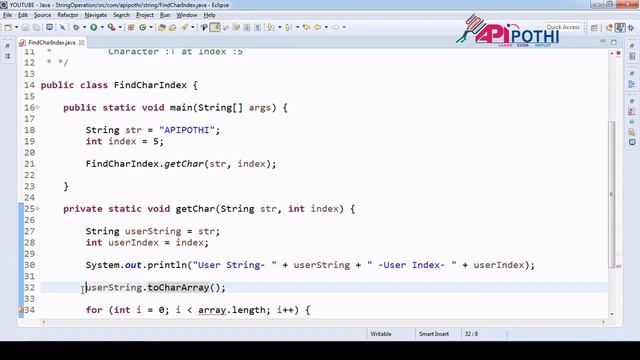Click the Save icon in toolbar
Image resolution: width=640 pixels, height=360 pixels.
pos(26,27)
